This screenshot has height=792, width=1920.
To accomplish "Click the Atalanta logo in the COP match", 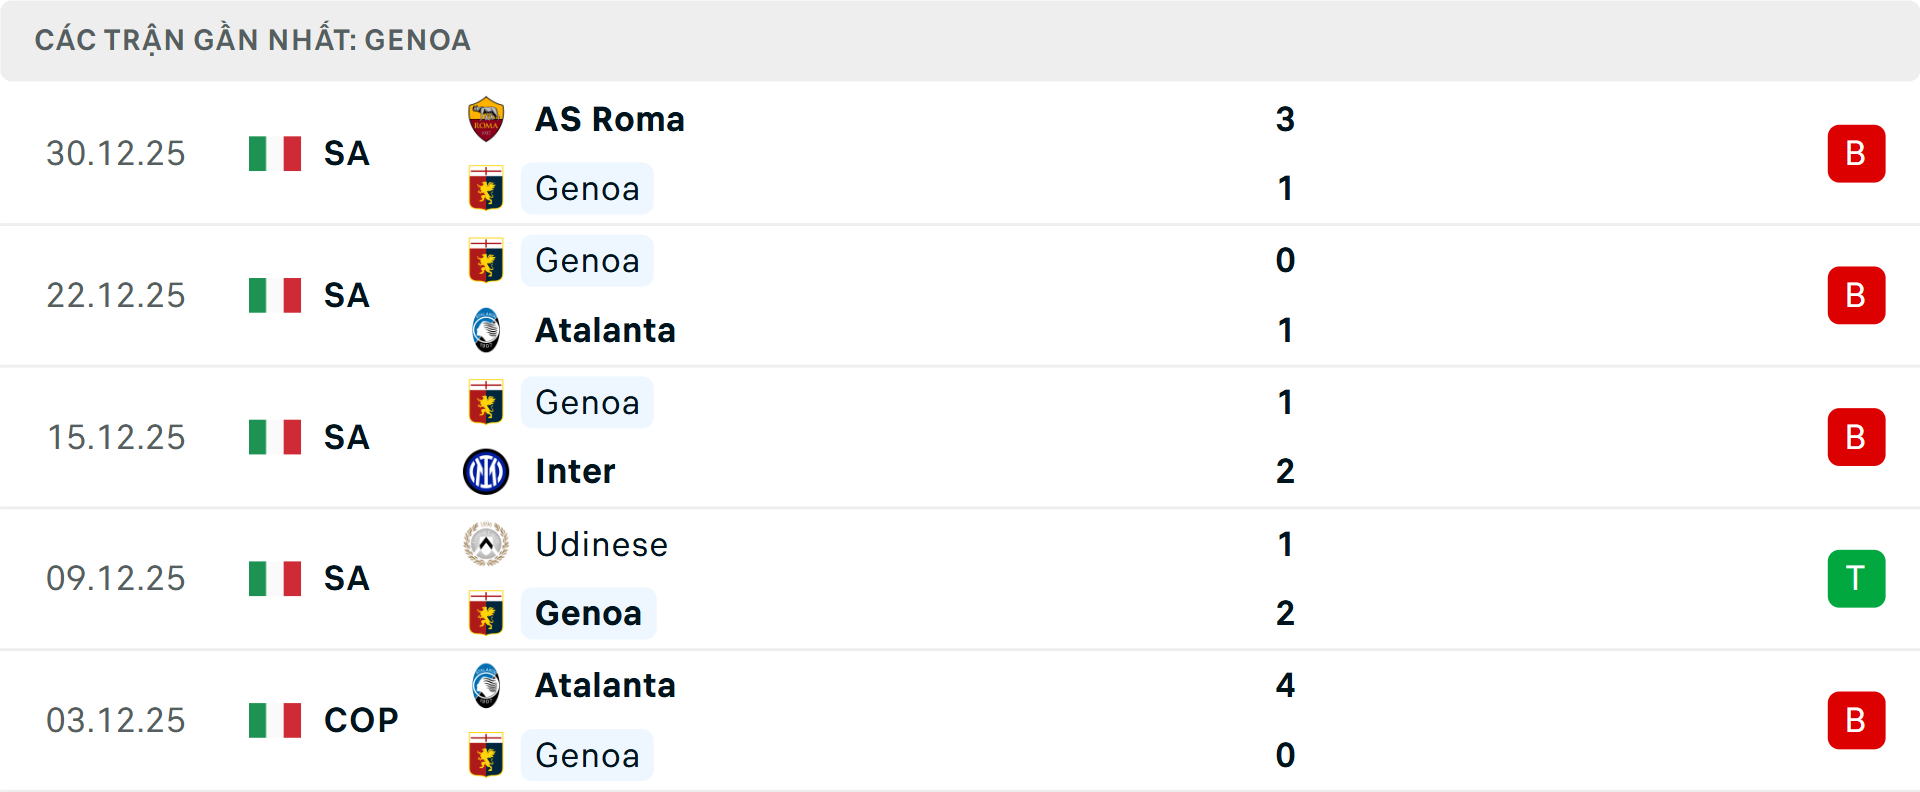I will click(x=486, y=686).
